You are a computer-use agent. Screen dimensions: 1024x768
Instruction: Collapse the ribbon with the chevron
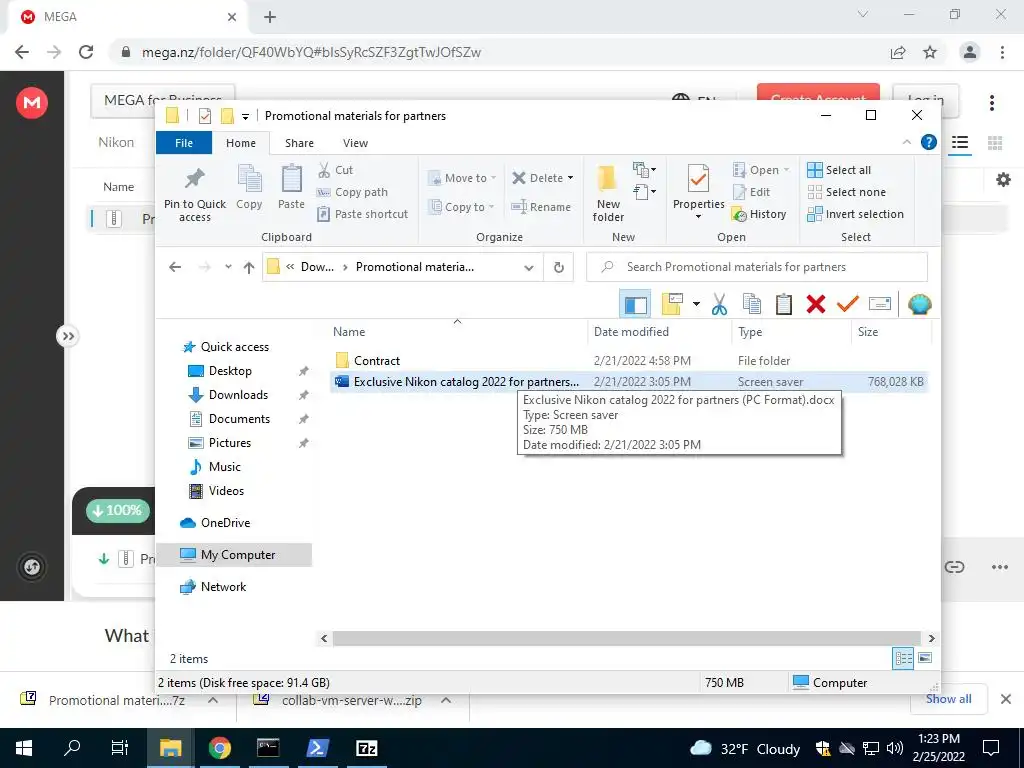(x=906, y=142)
